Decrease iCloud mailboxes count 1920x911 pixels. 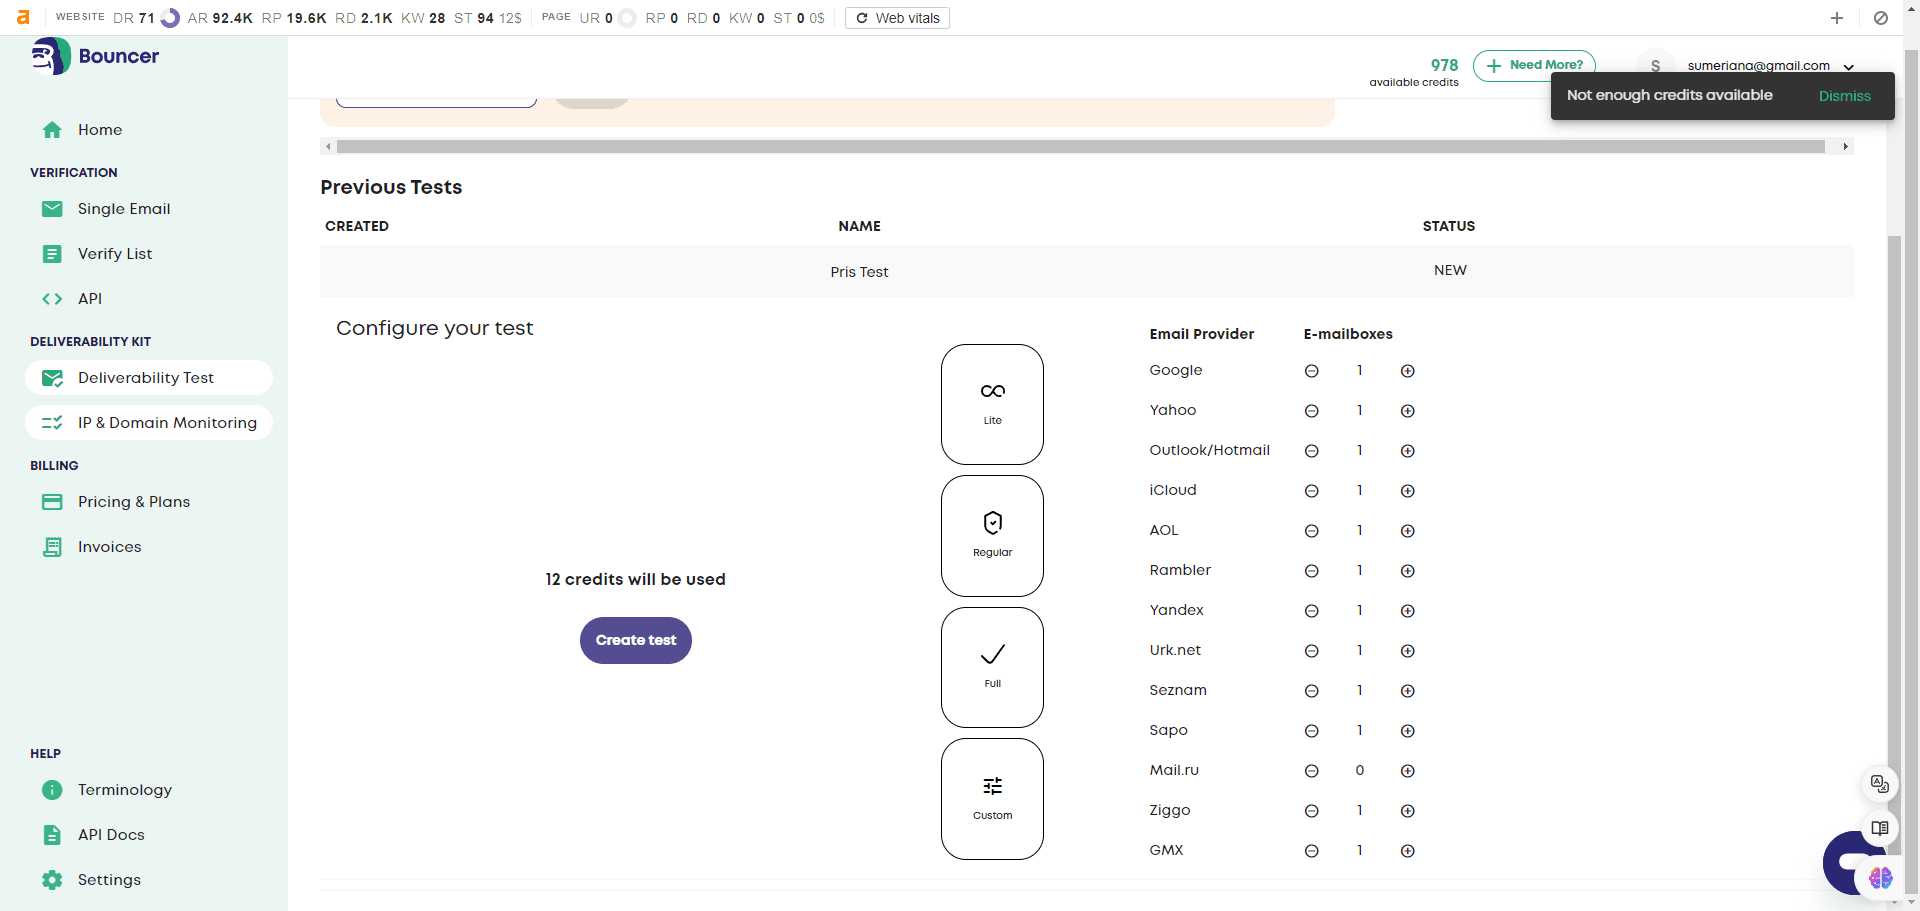[x=1312, y=491]
